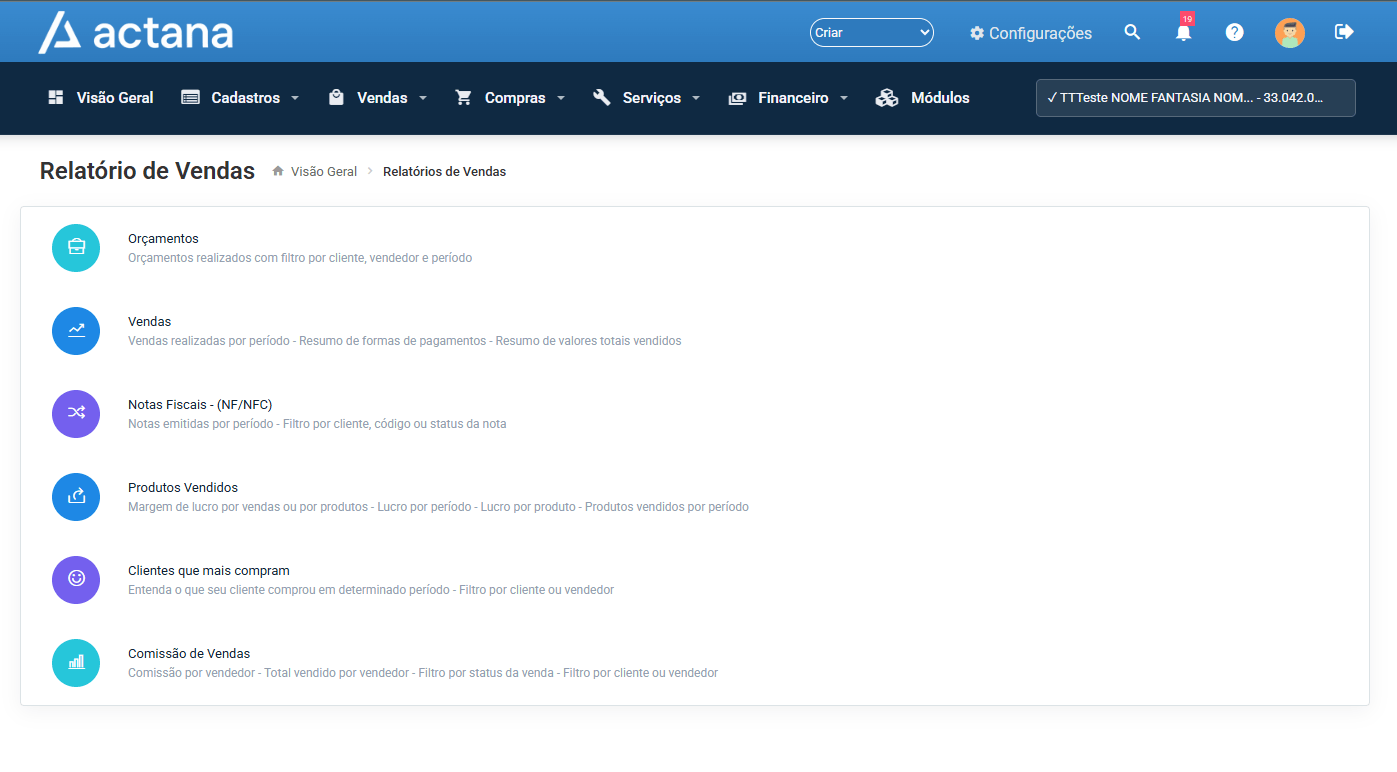
Task: Click the Produtos Vendidos share circle icon
Action: (76, 497)
